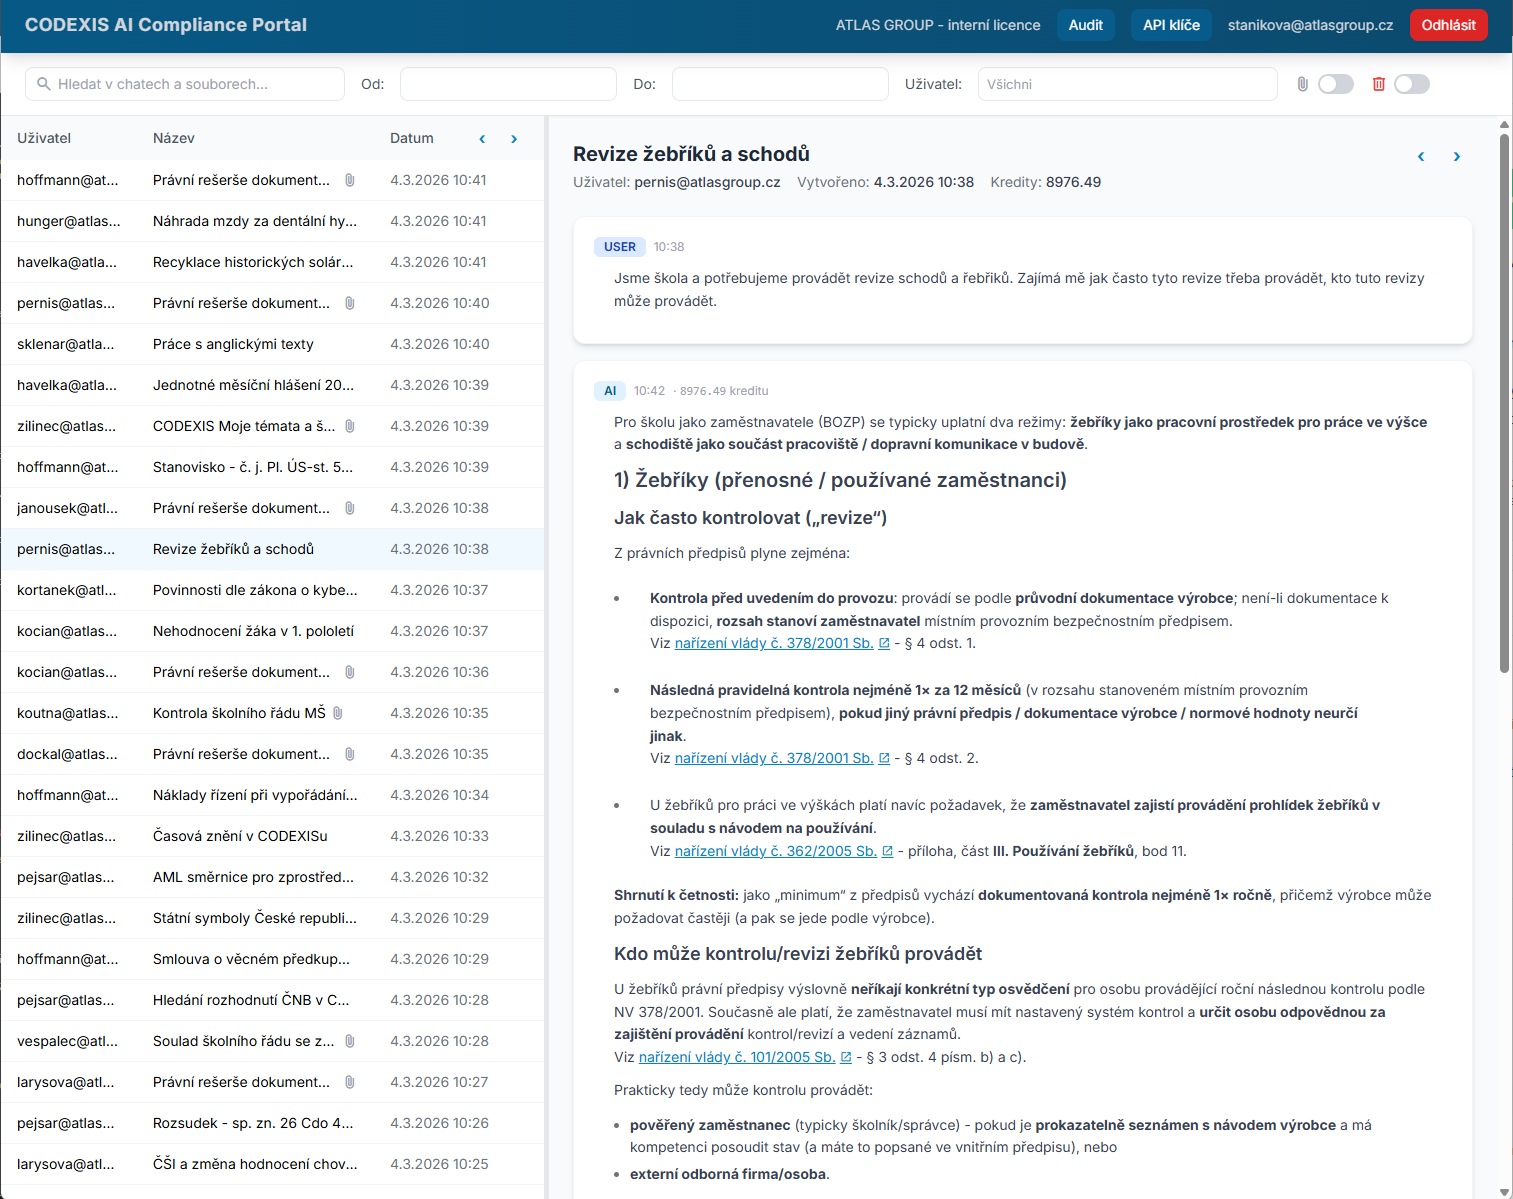The image size is (1513, 1199).
Task: Open the Do date picker field
Action: point(780,84)
